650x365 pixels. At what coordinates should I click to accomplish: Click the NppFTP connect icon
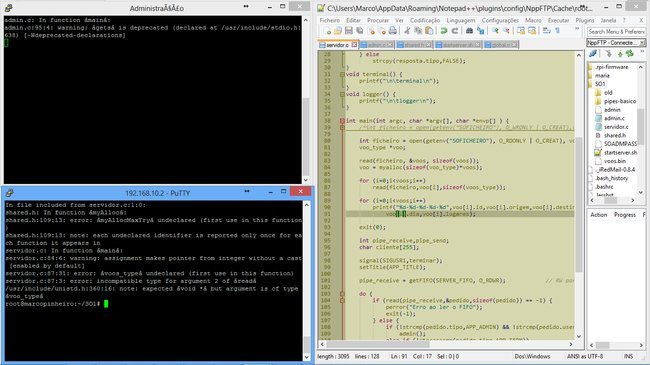(x=593, y=54)
